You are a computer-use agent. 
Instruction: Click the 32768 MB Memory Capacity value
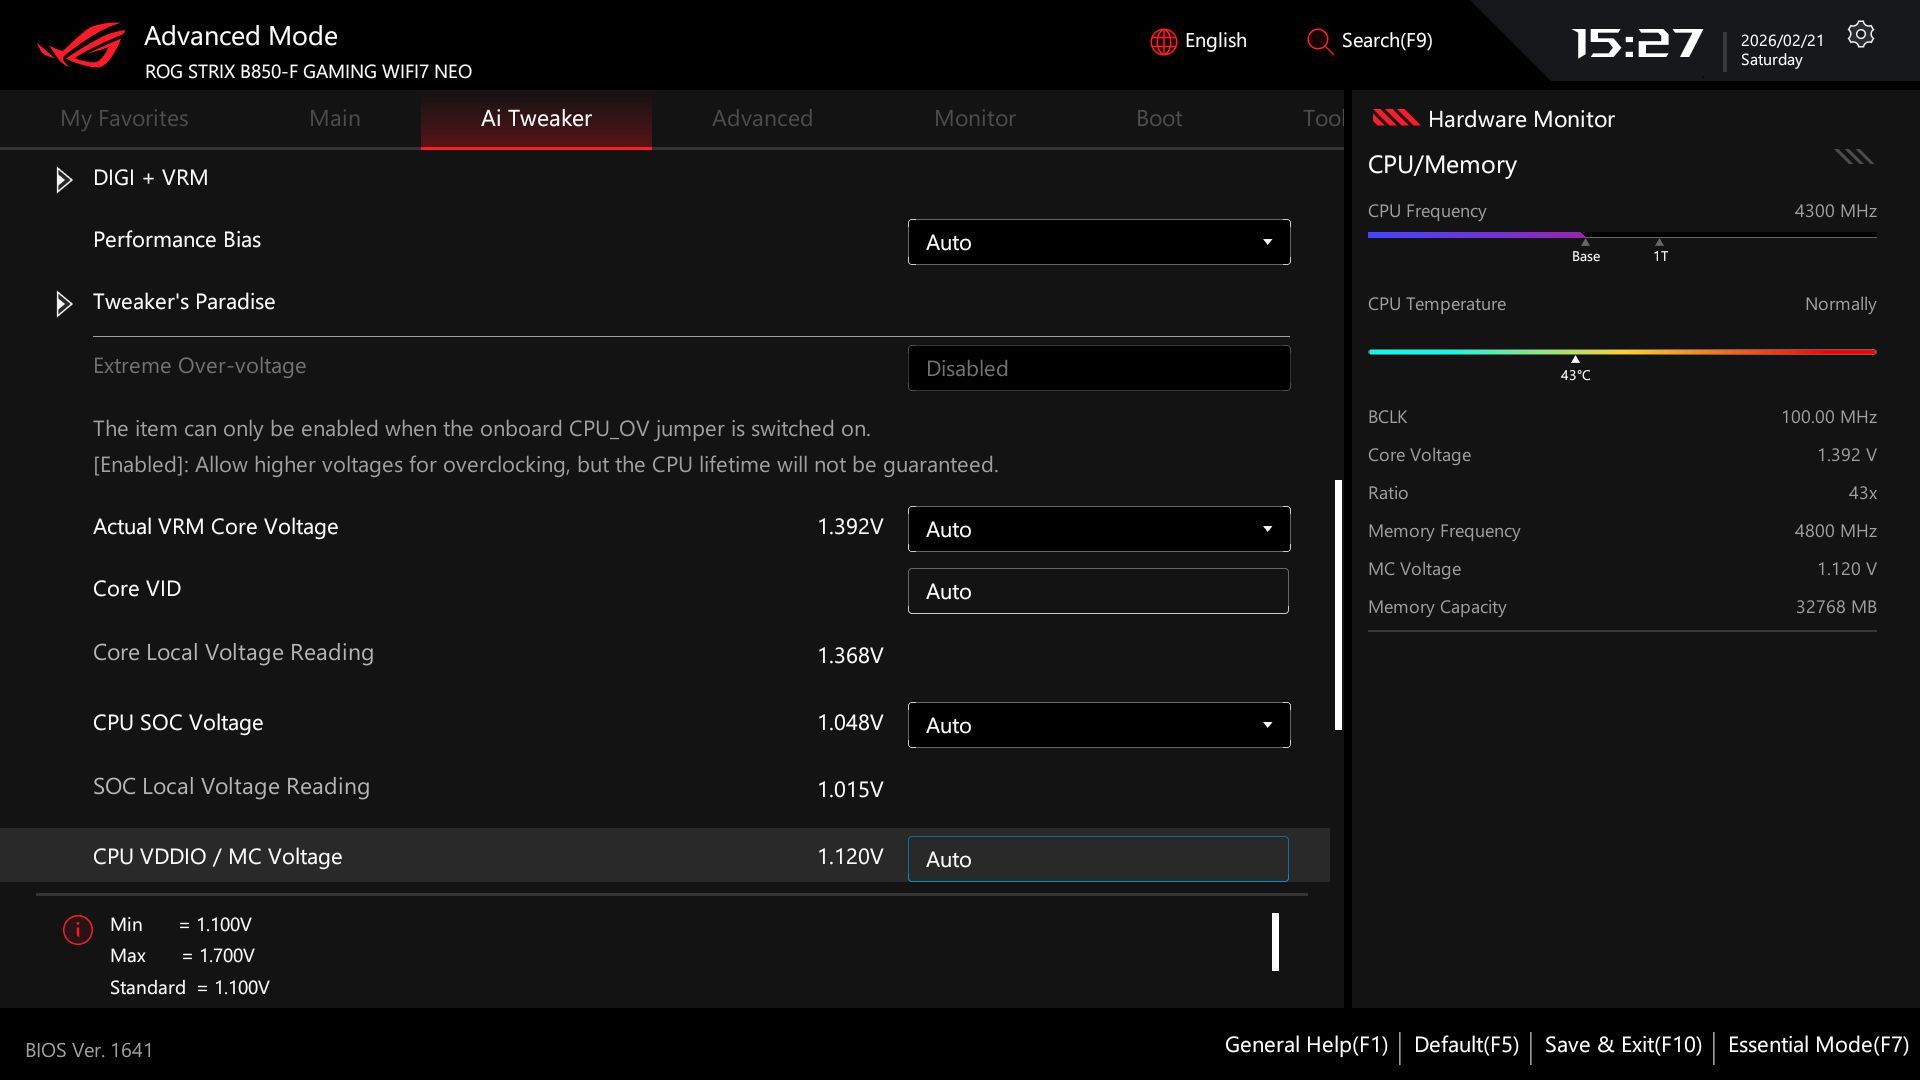[x=1836, y=607]
